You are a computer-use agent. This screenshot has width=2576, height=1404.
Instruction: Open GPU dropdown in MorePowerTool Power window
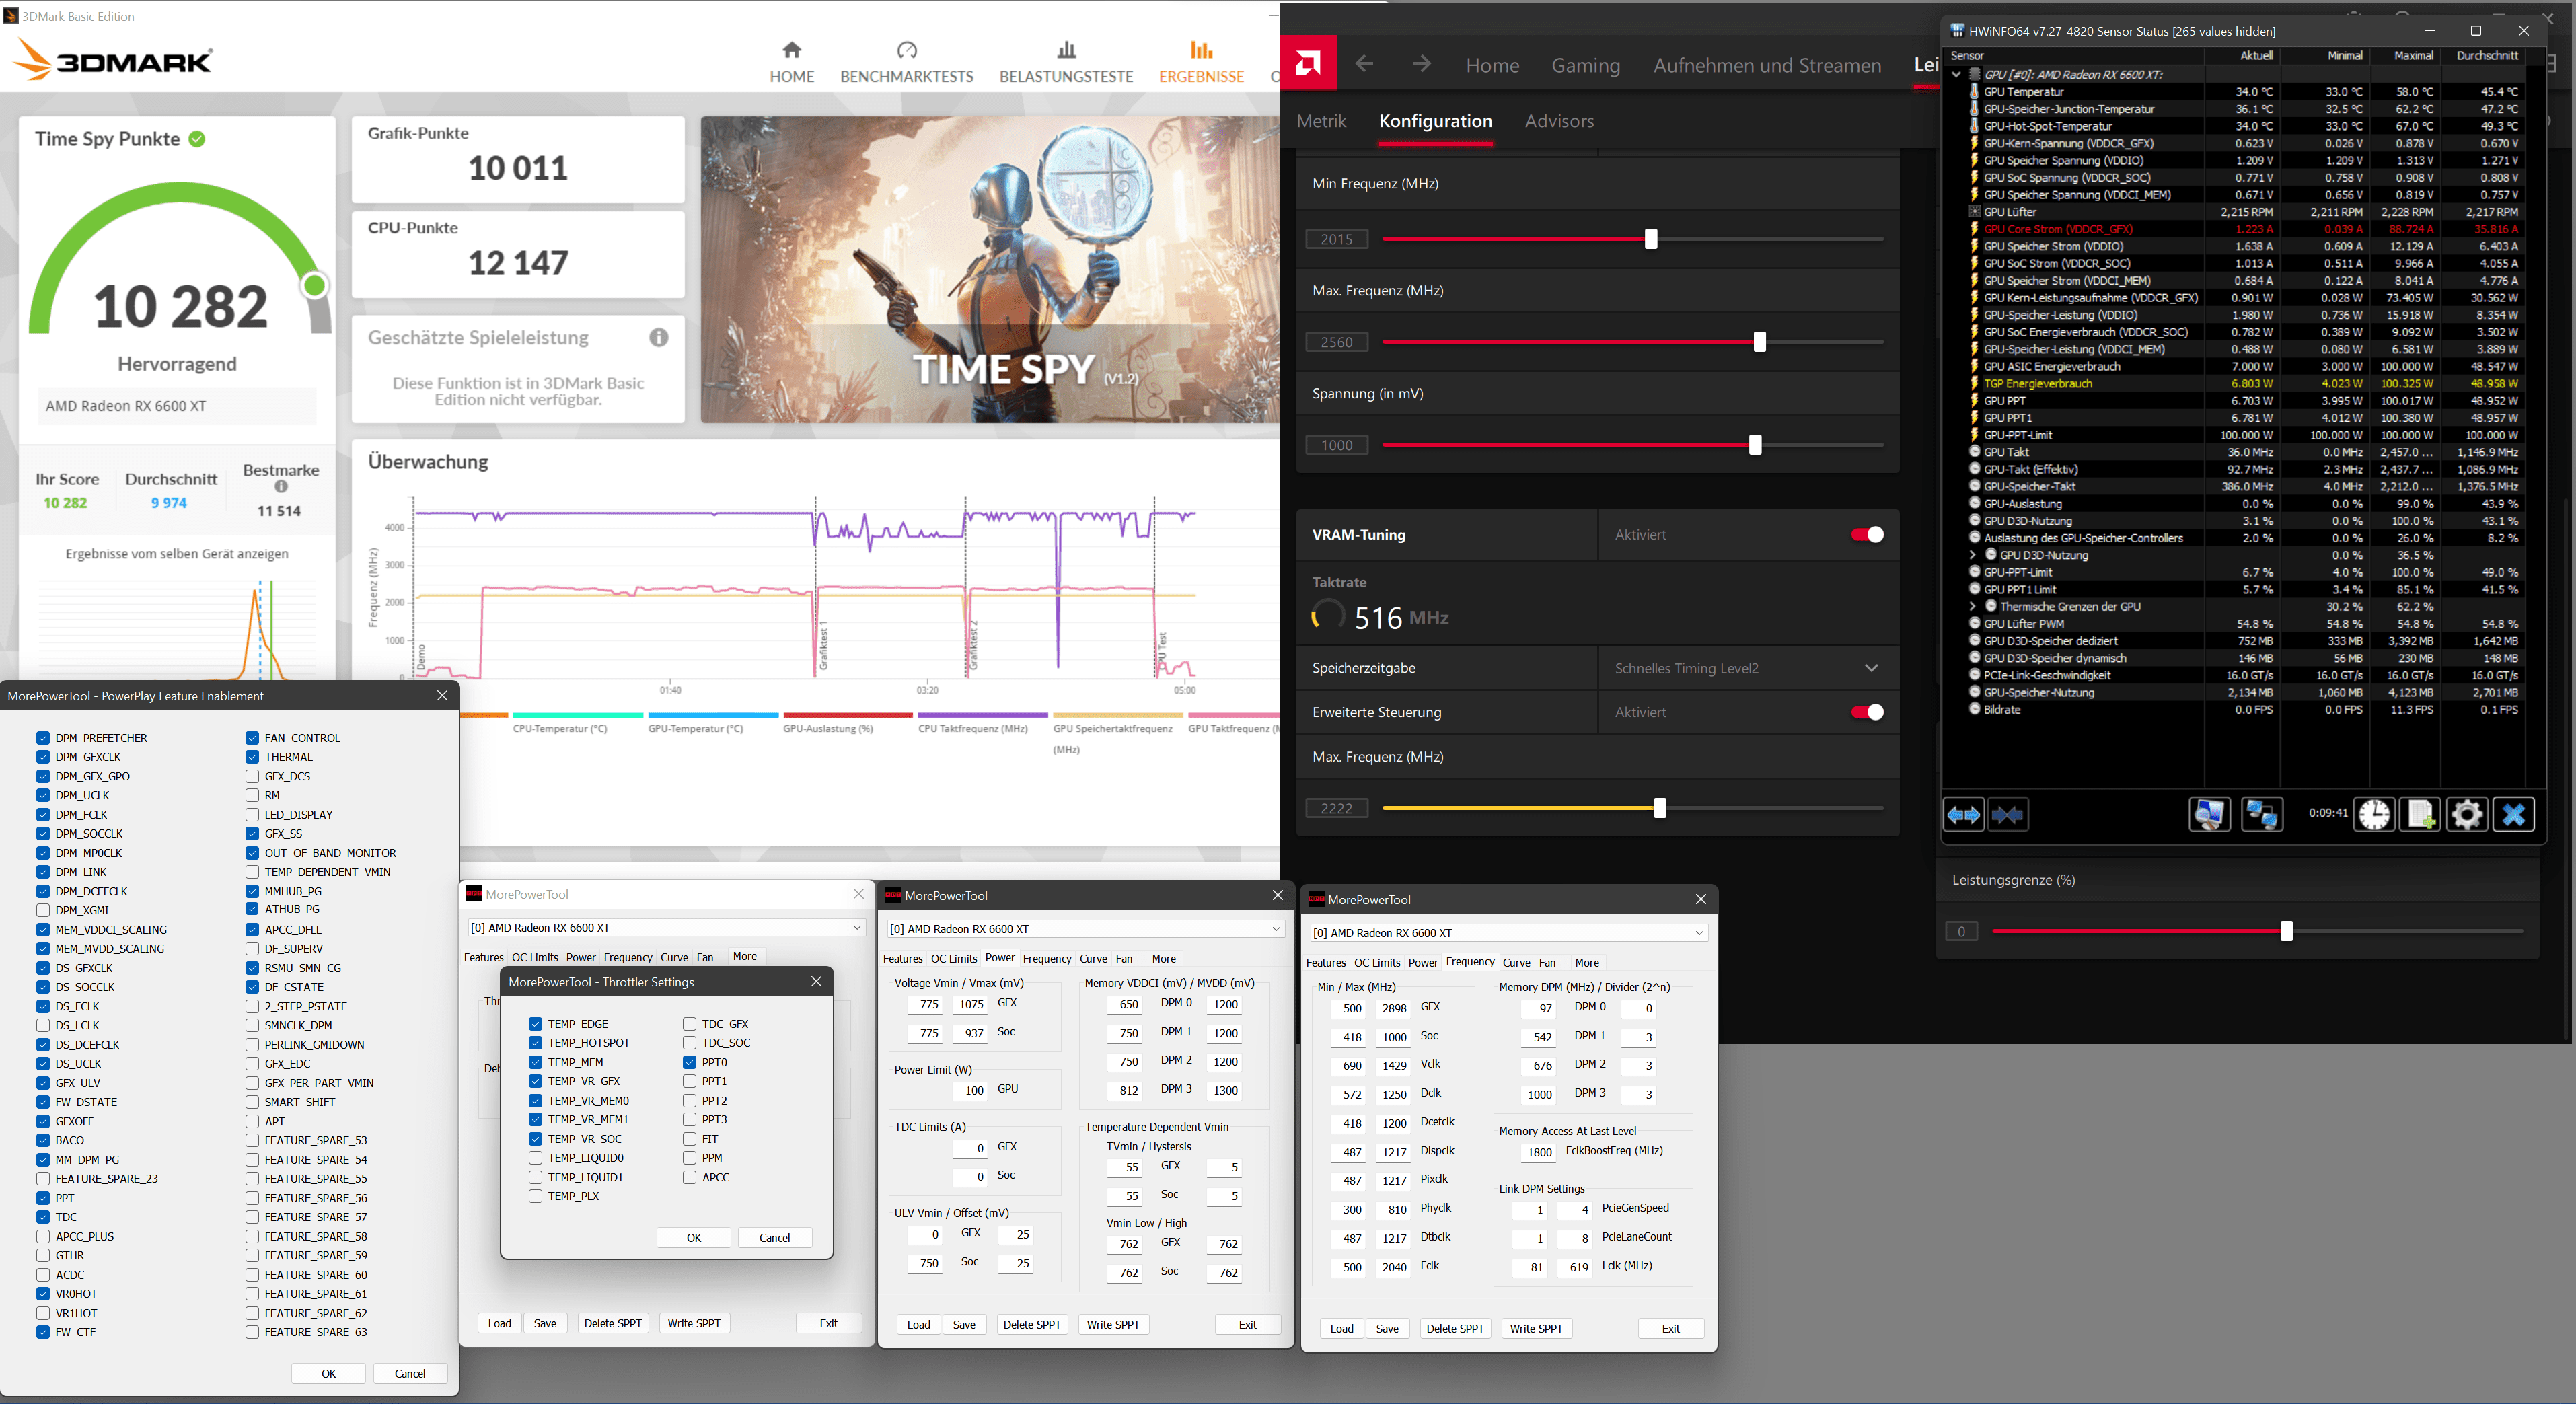click(1085, 929)
